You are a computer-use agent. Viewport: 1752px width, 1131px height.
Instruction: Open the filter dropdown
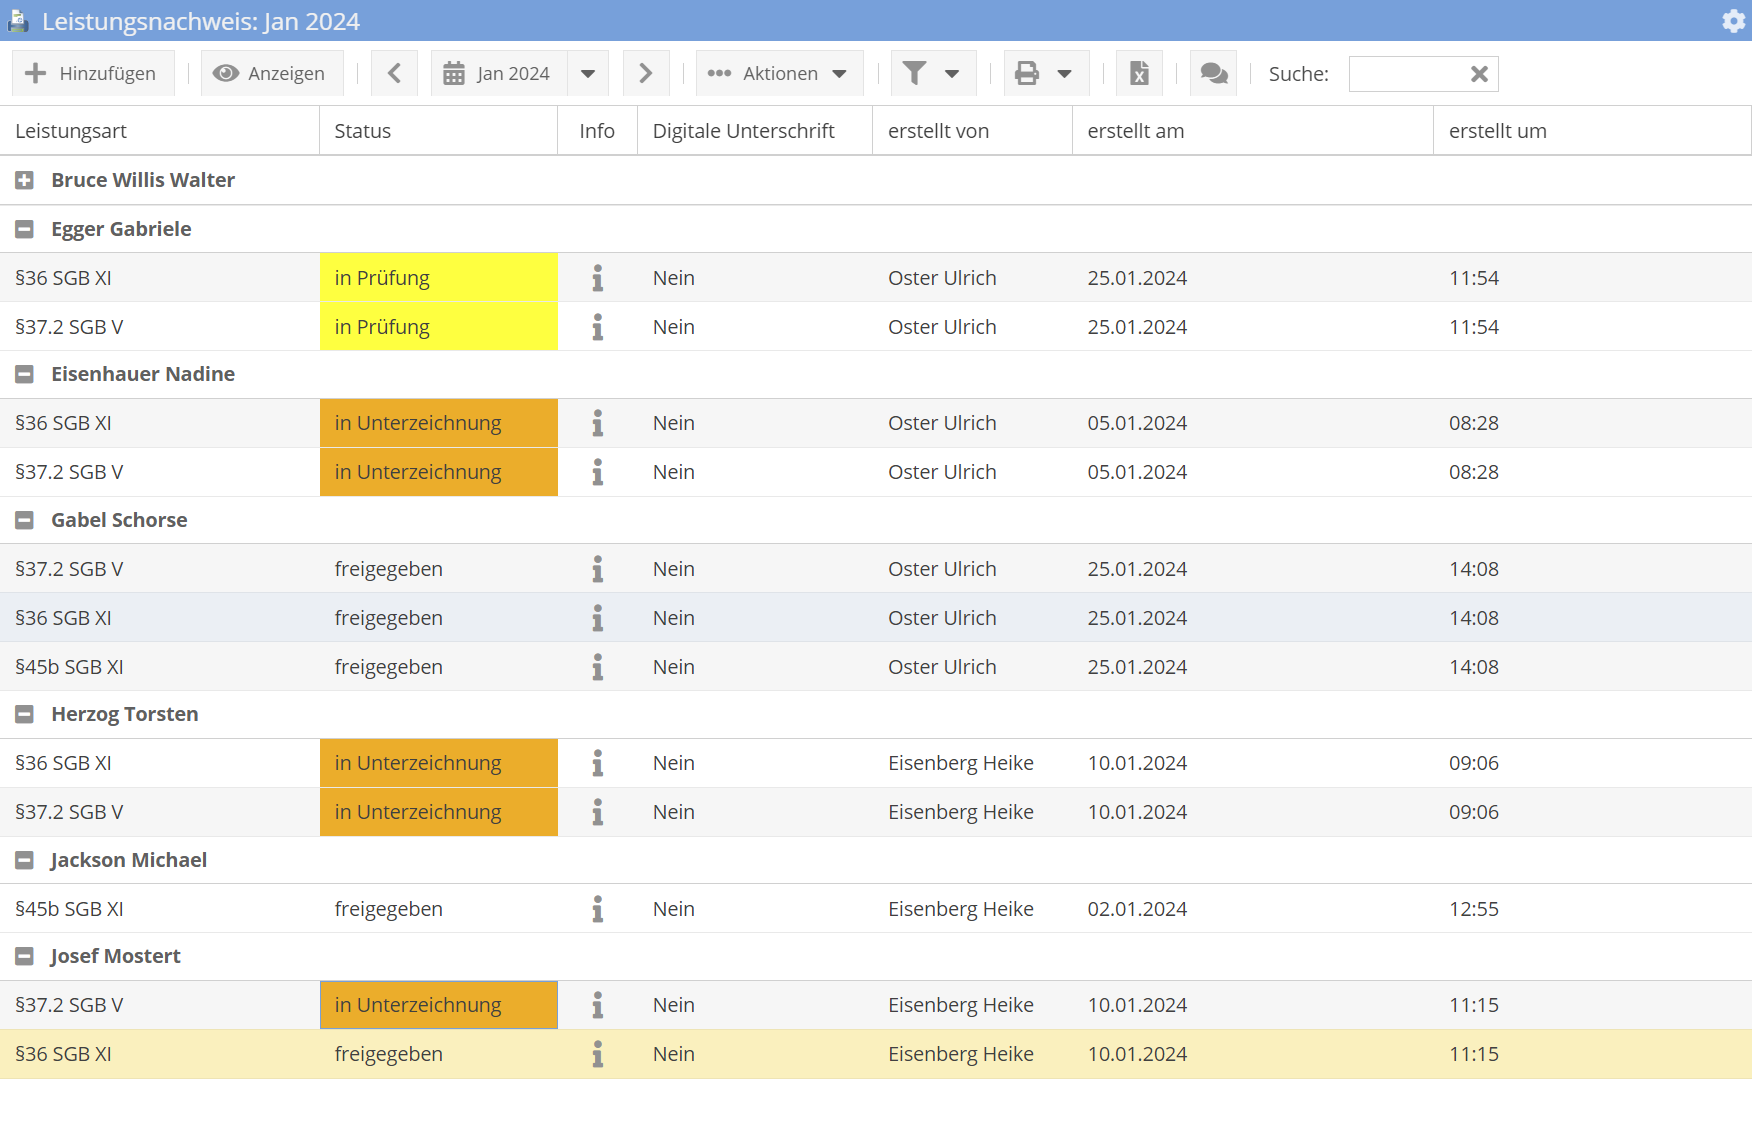tap(932, 73)
